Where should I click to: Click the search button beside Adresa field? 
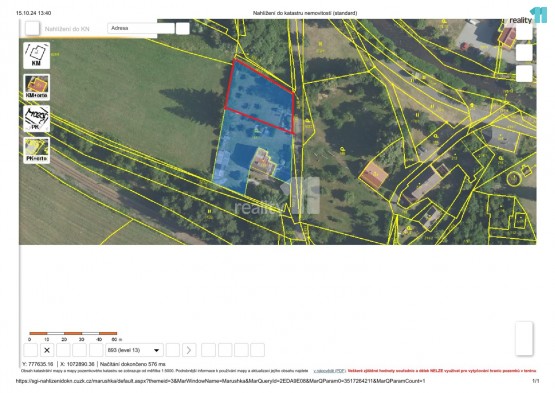pyautogui.click(x=183, y=28)
